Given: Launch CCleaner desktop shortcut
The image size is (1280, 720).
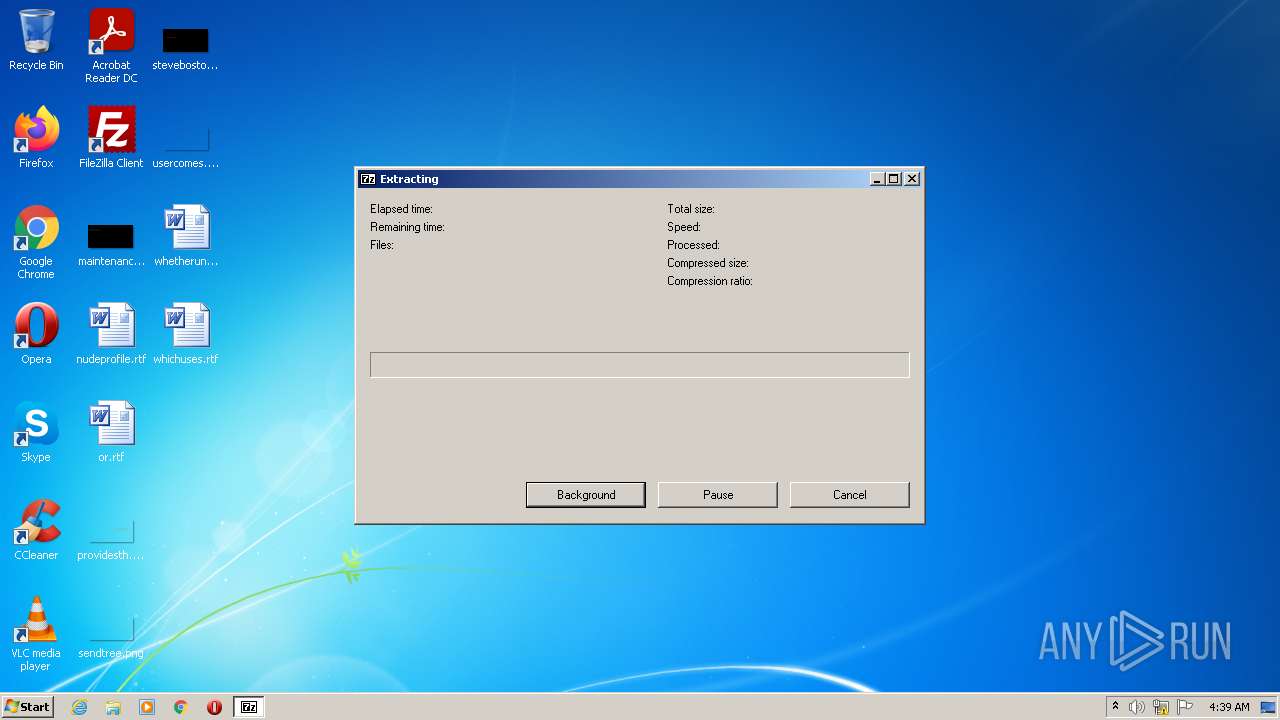Looking at the screenshot, I should [36, 530].
